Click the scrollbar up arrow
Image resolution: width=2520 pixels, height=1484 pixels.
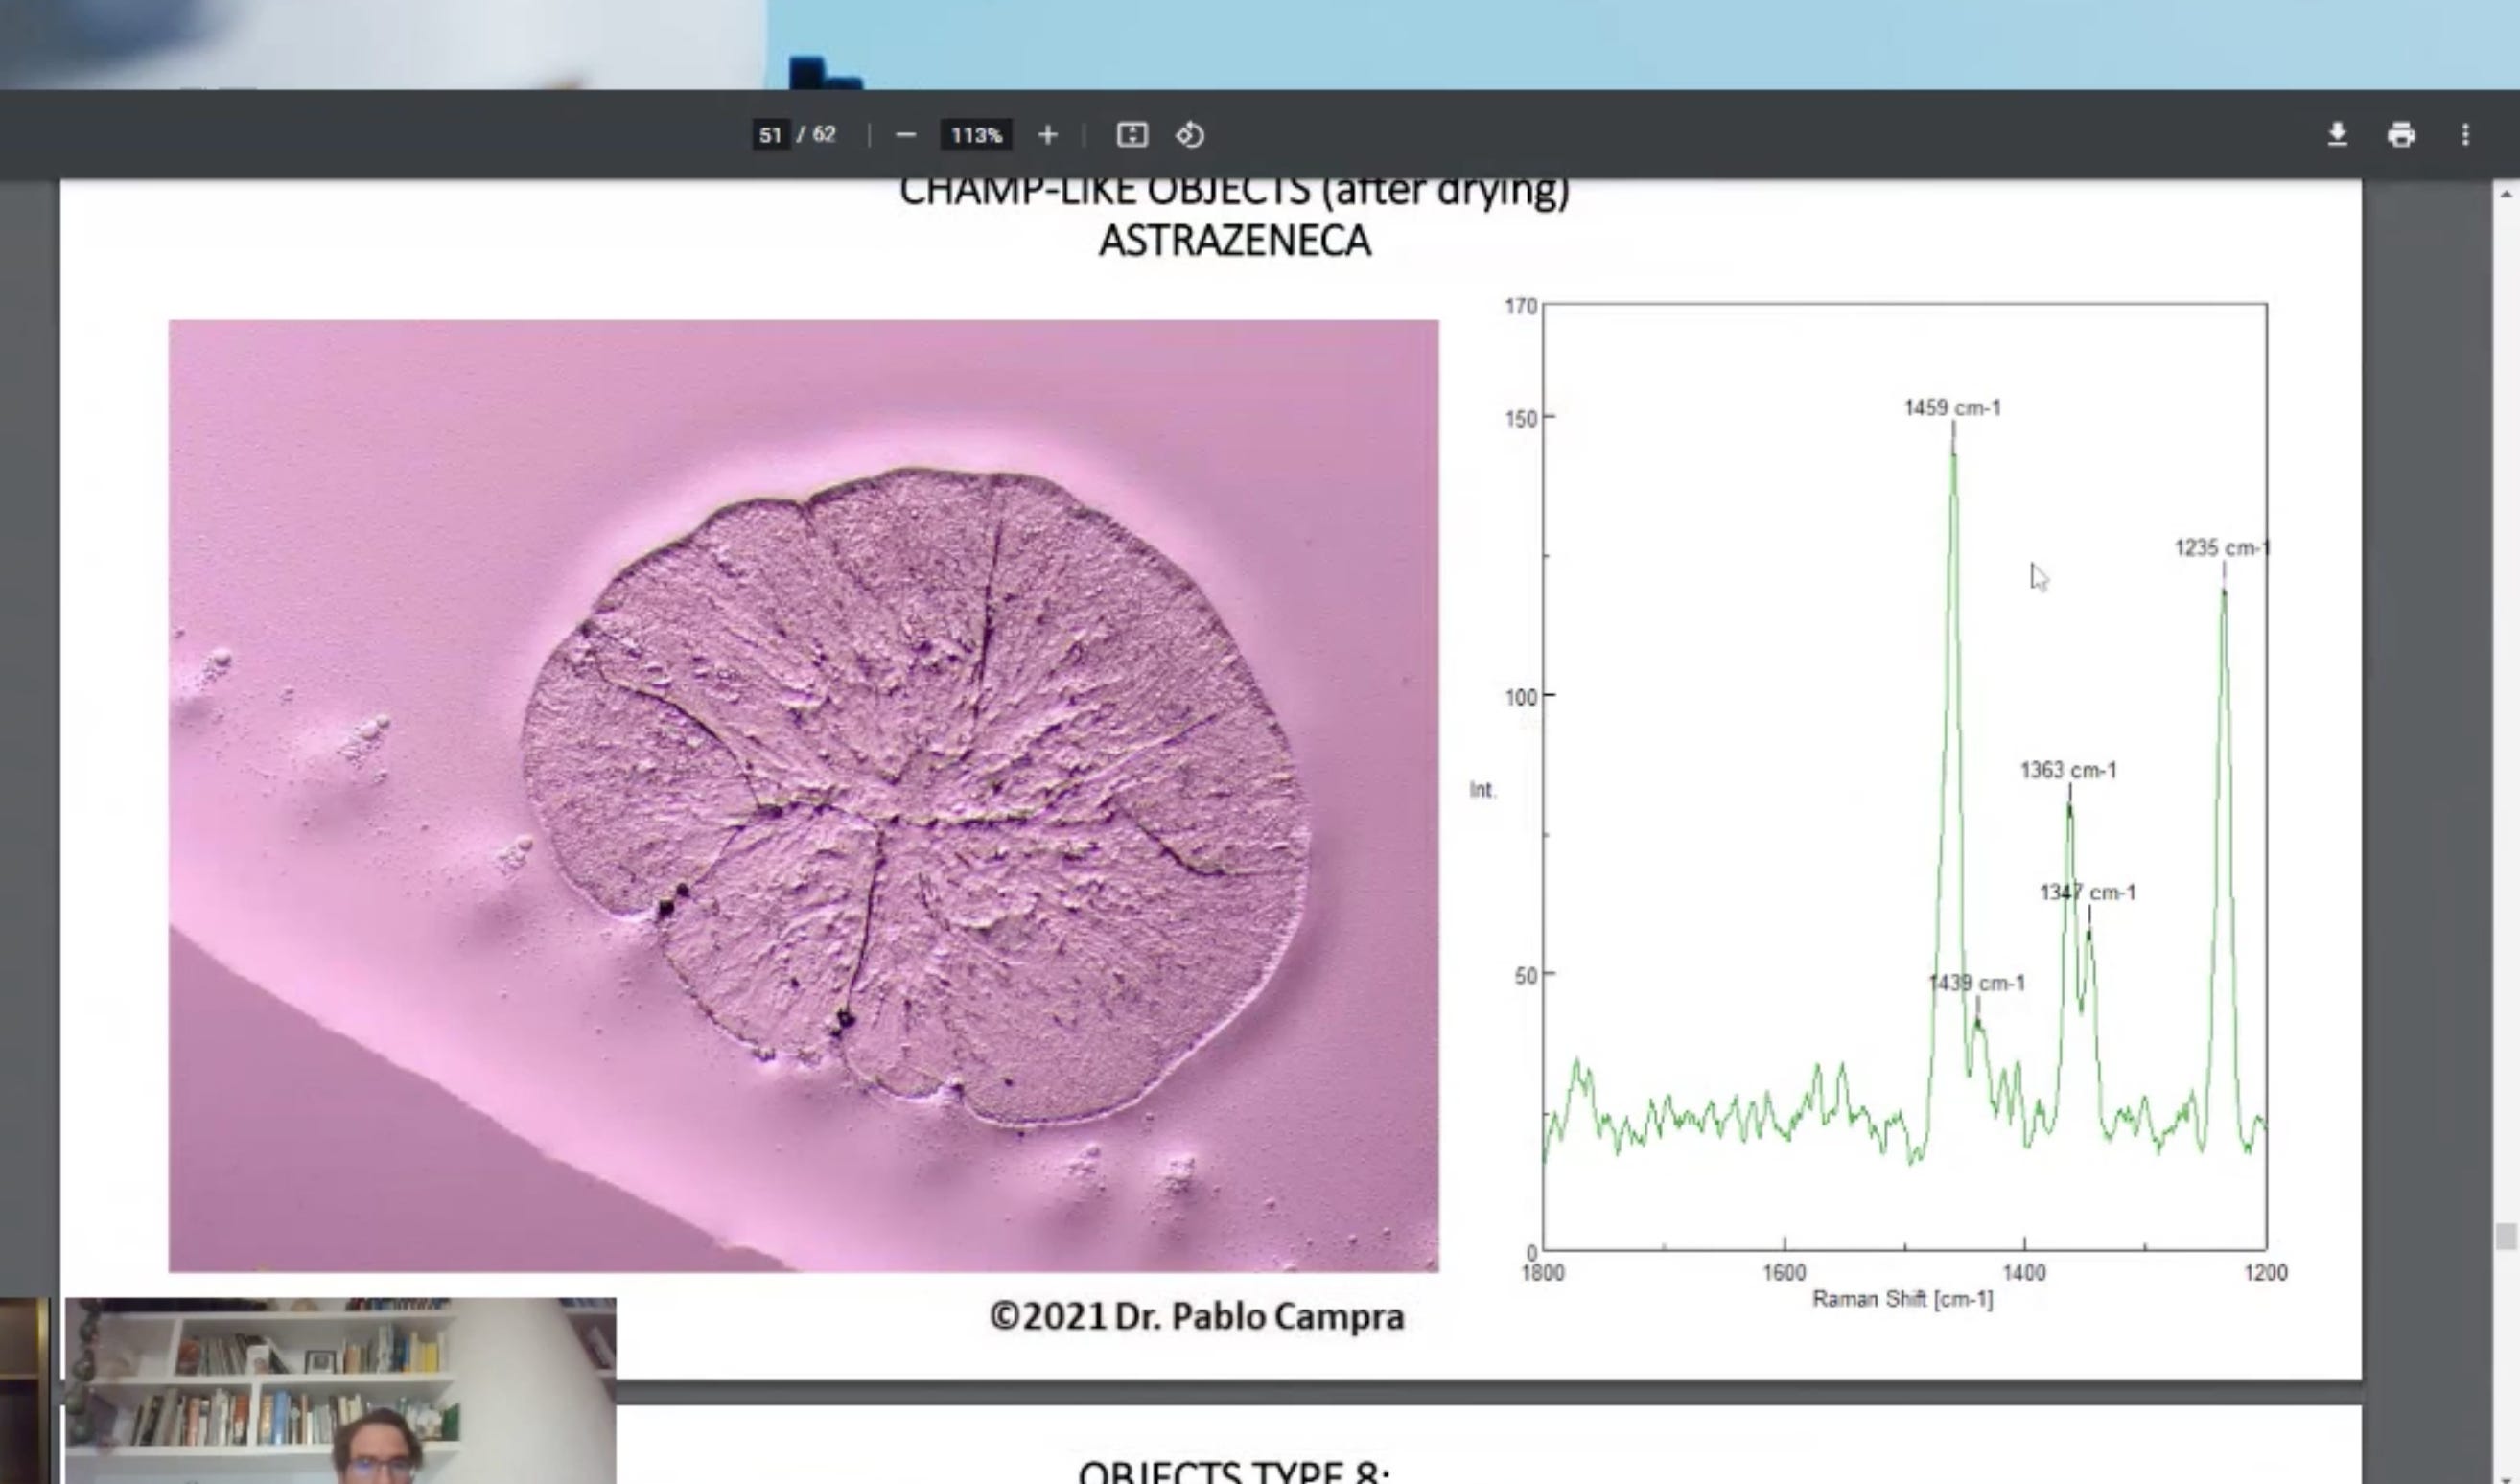2505,194
